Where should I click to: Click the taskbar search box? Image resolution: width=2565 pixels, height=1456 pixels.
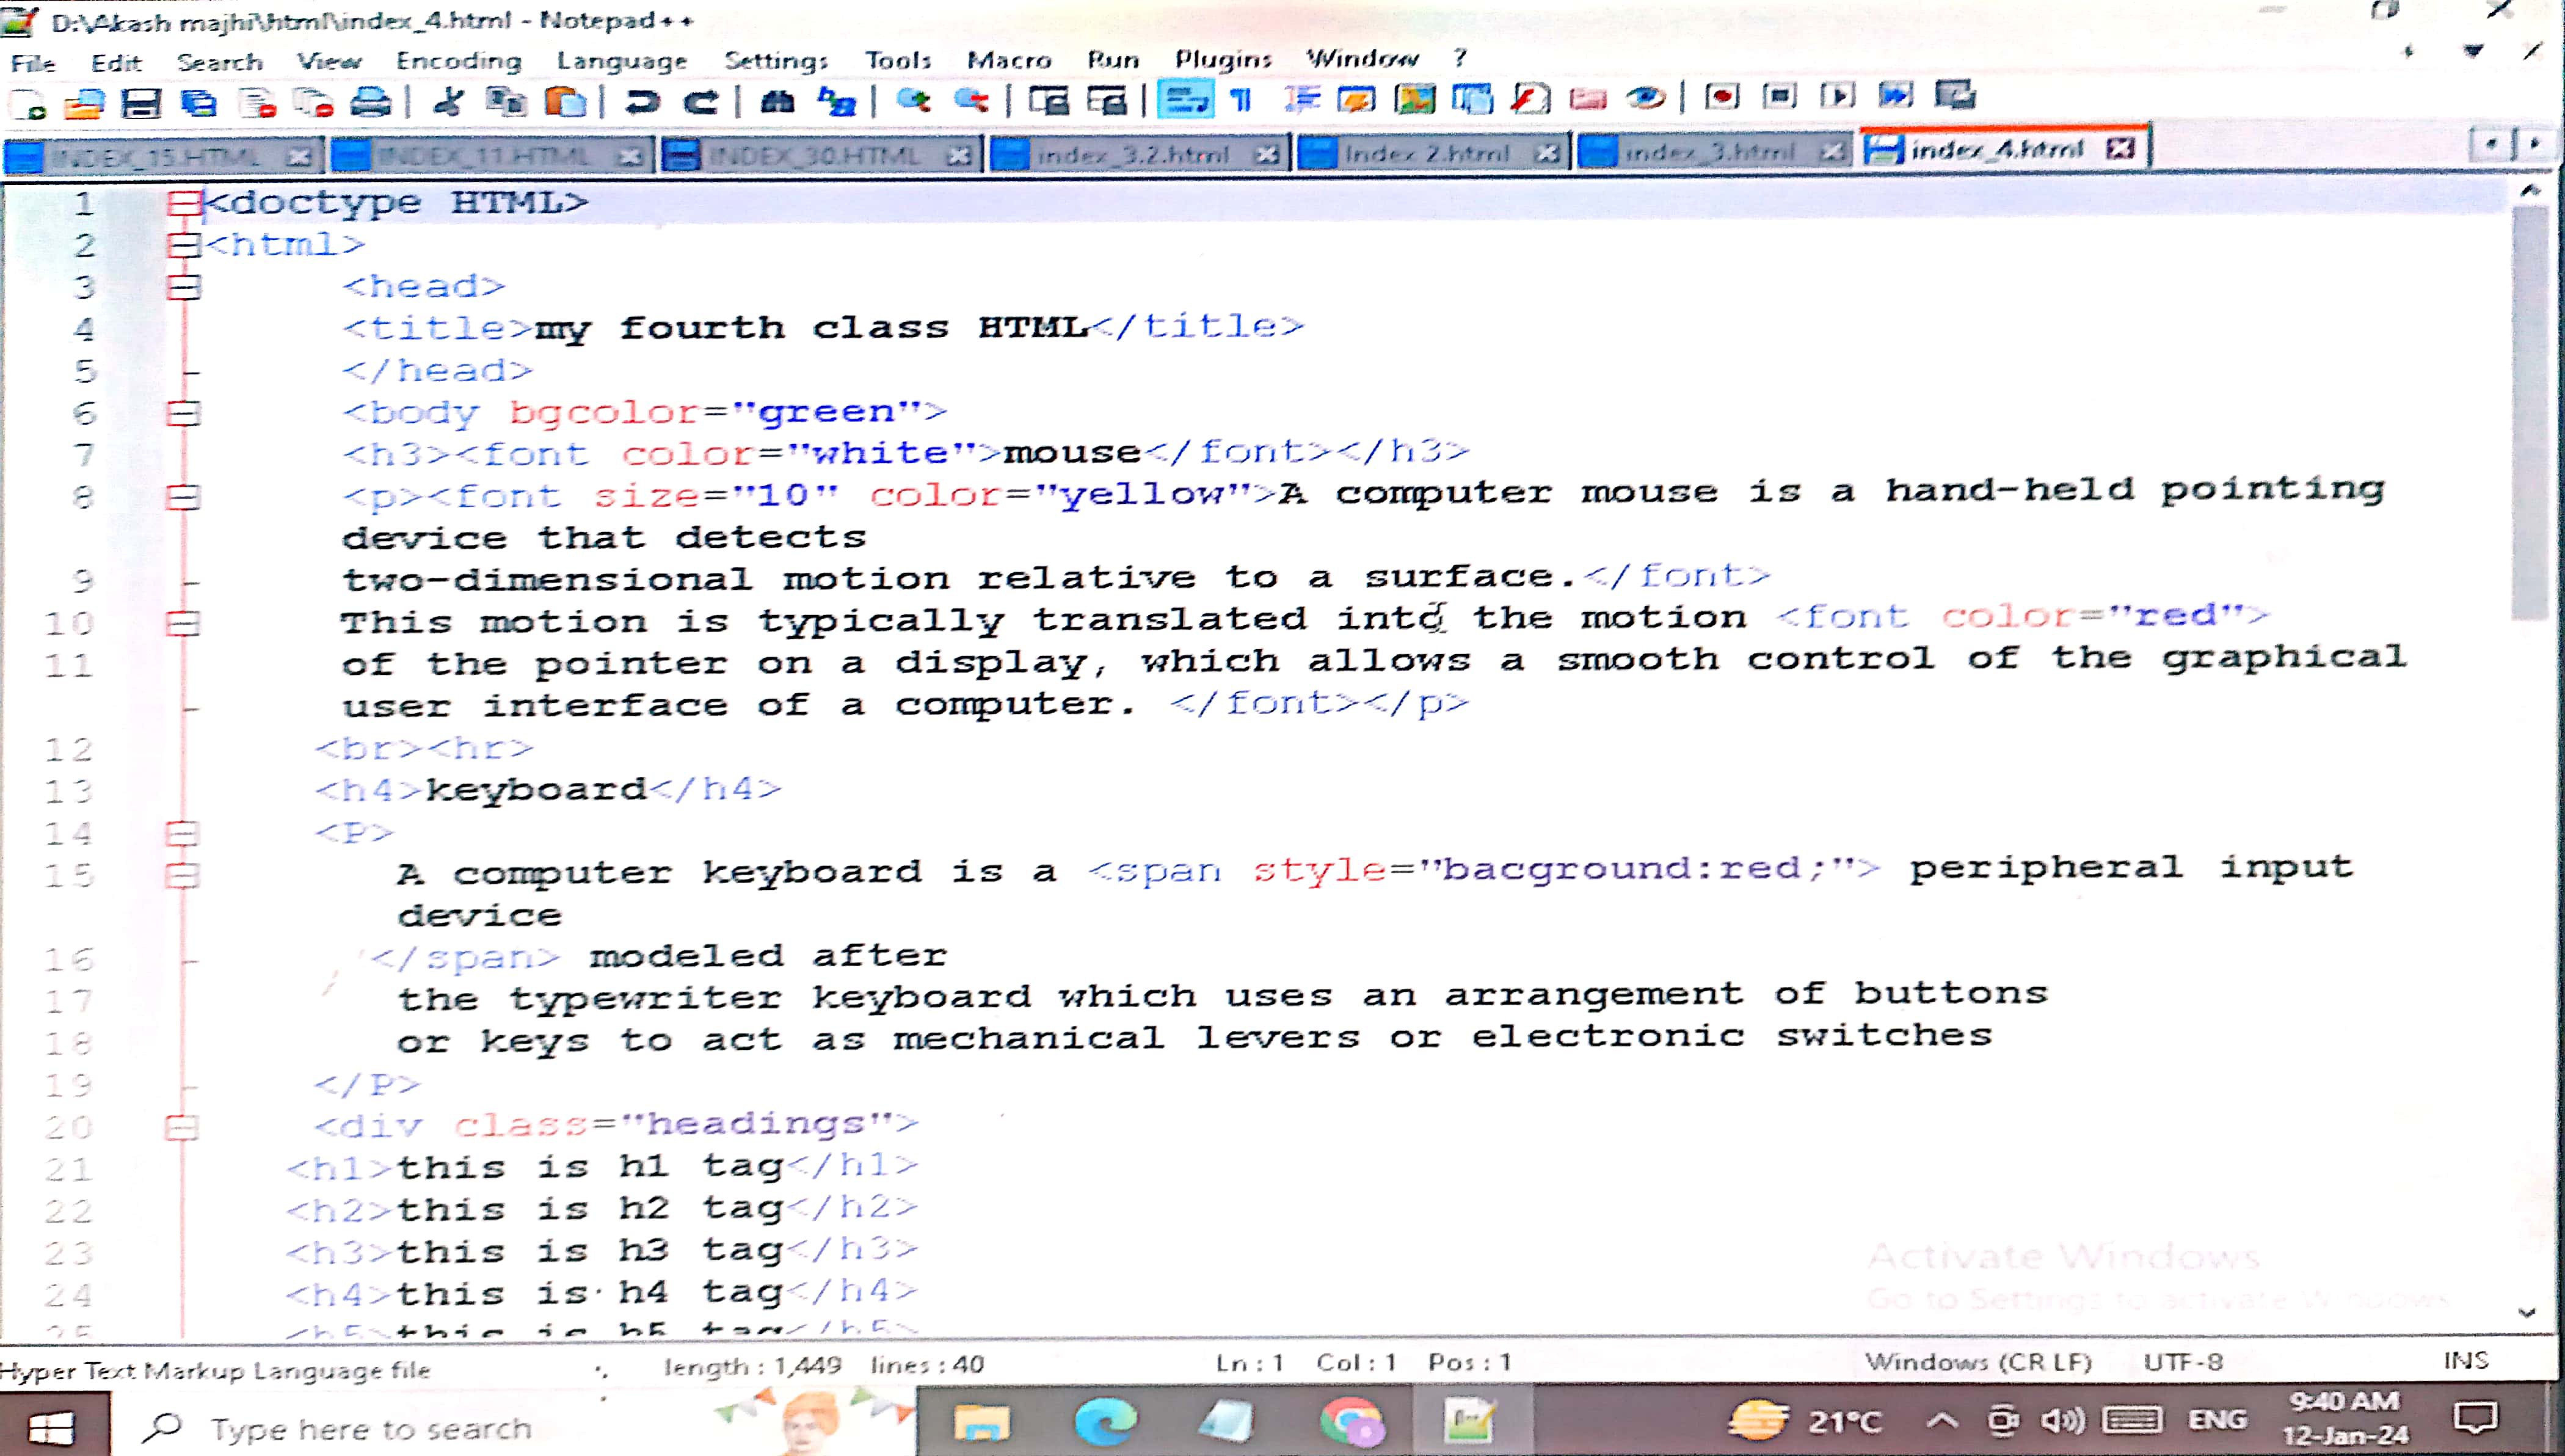pos(370,1428)
